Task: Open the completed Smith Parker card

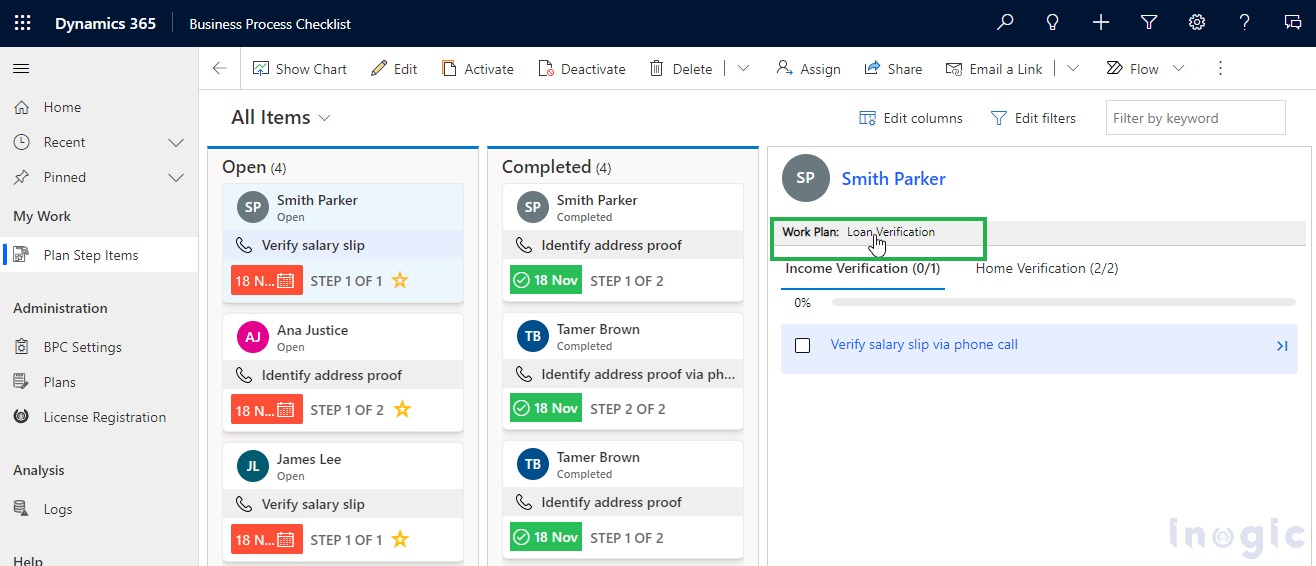Action: [x=623, y=243]
